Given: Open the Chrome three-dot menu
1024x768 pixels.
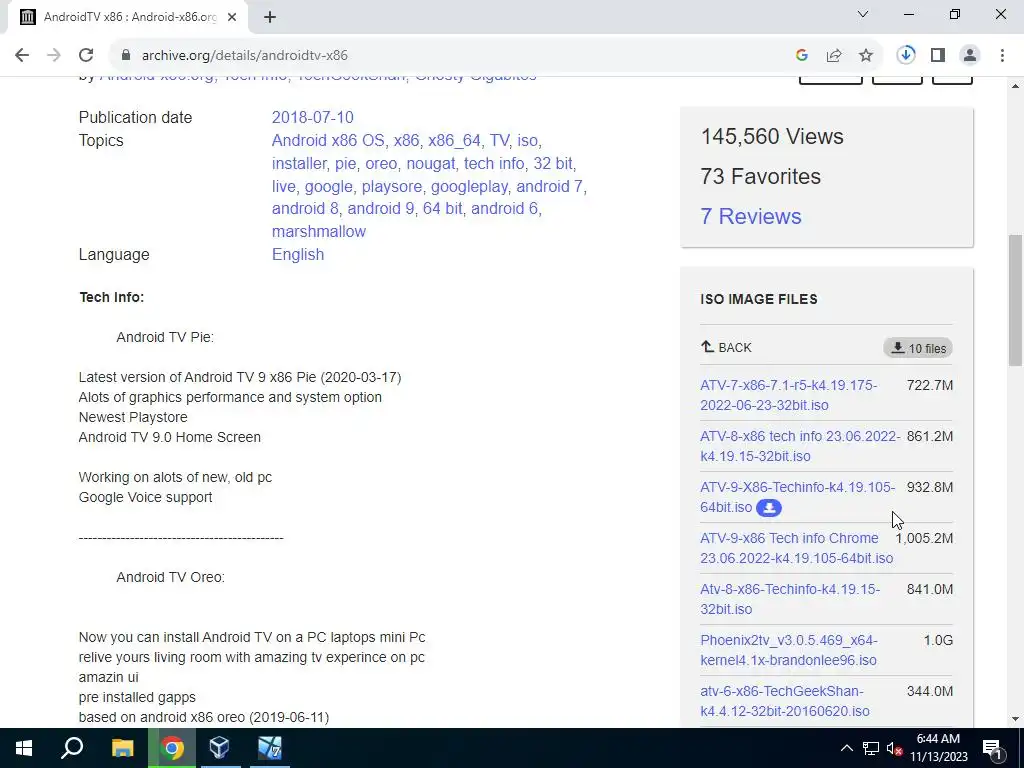Looking at the screenshot, I should click(1002, 56).
